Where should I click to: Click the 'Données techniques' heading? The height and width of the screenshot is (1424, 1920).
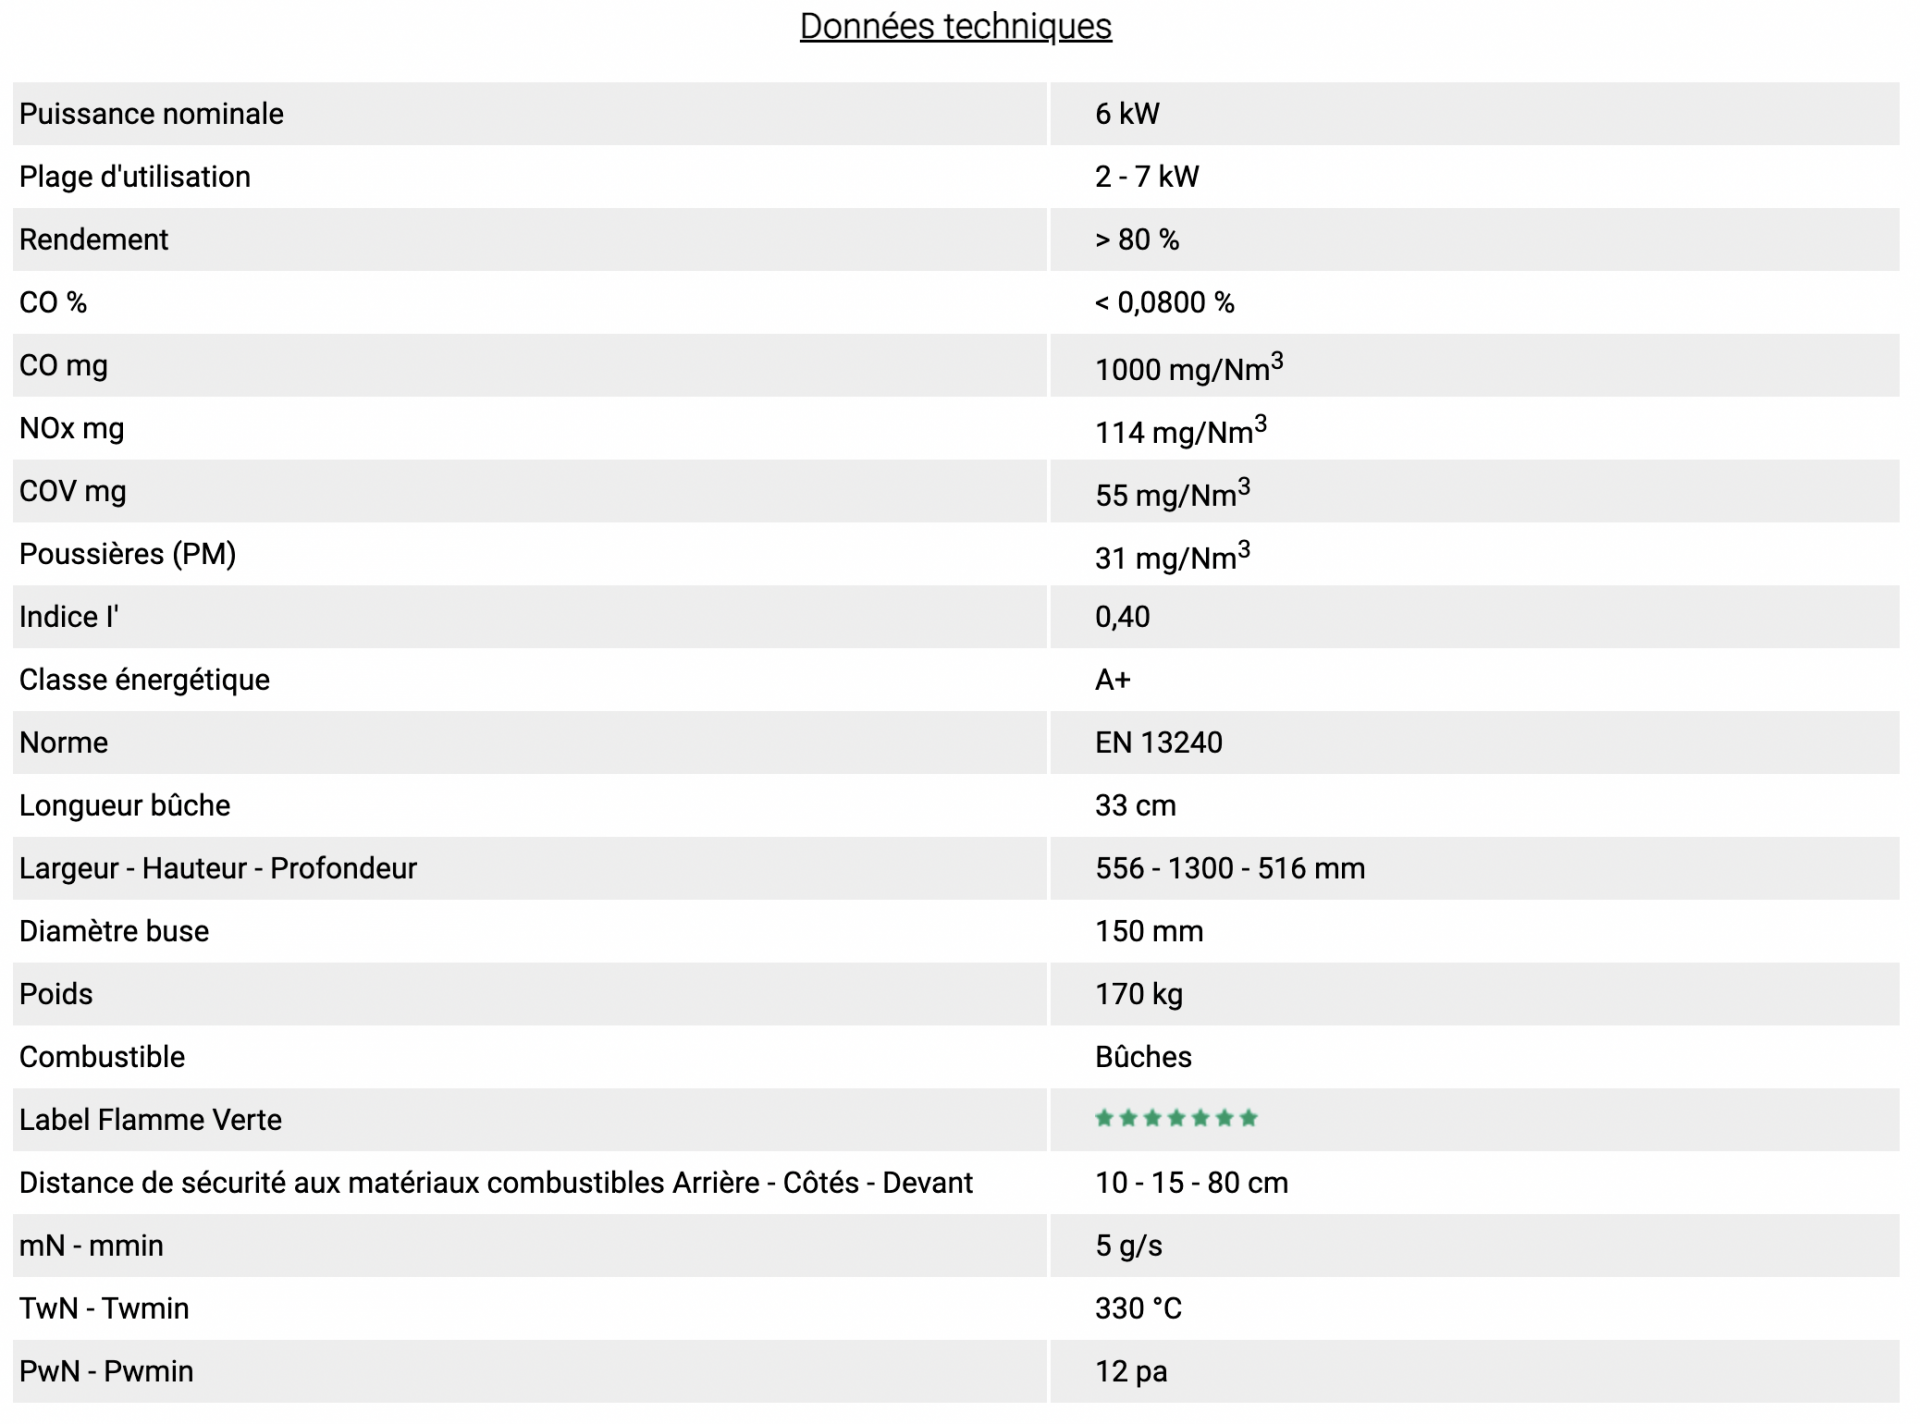click(x=955, y=26)
